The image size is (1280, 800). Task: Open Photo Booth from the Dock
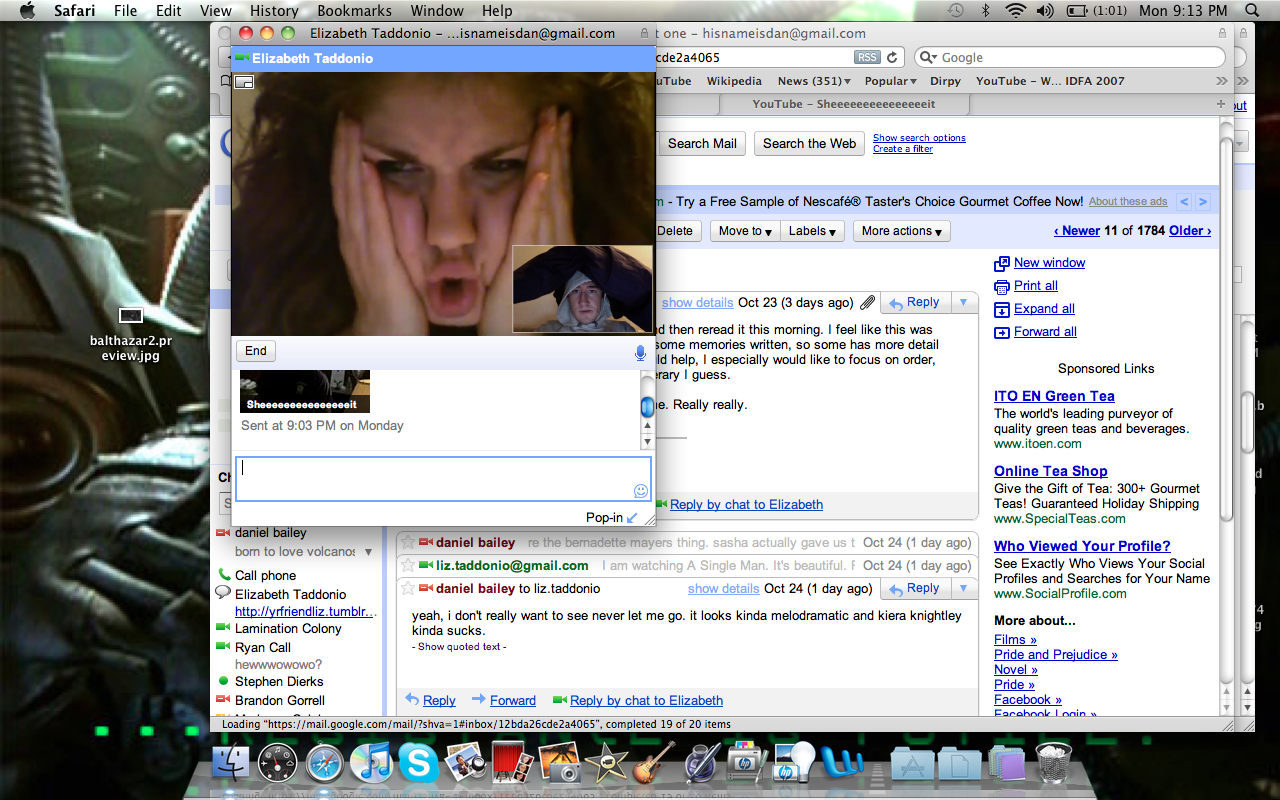pos(513,762)
